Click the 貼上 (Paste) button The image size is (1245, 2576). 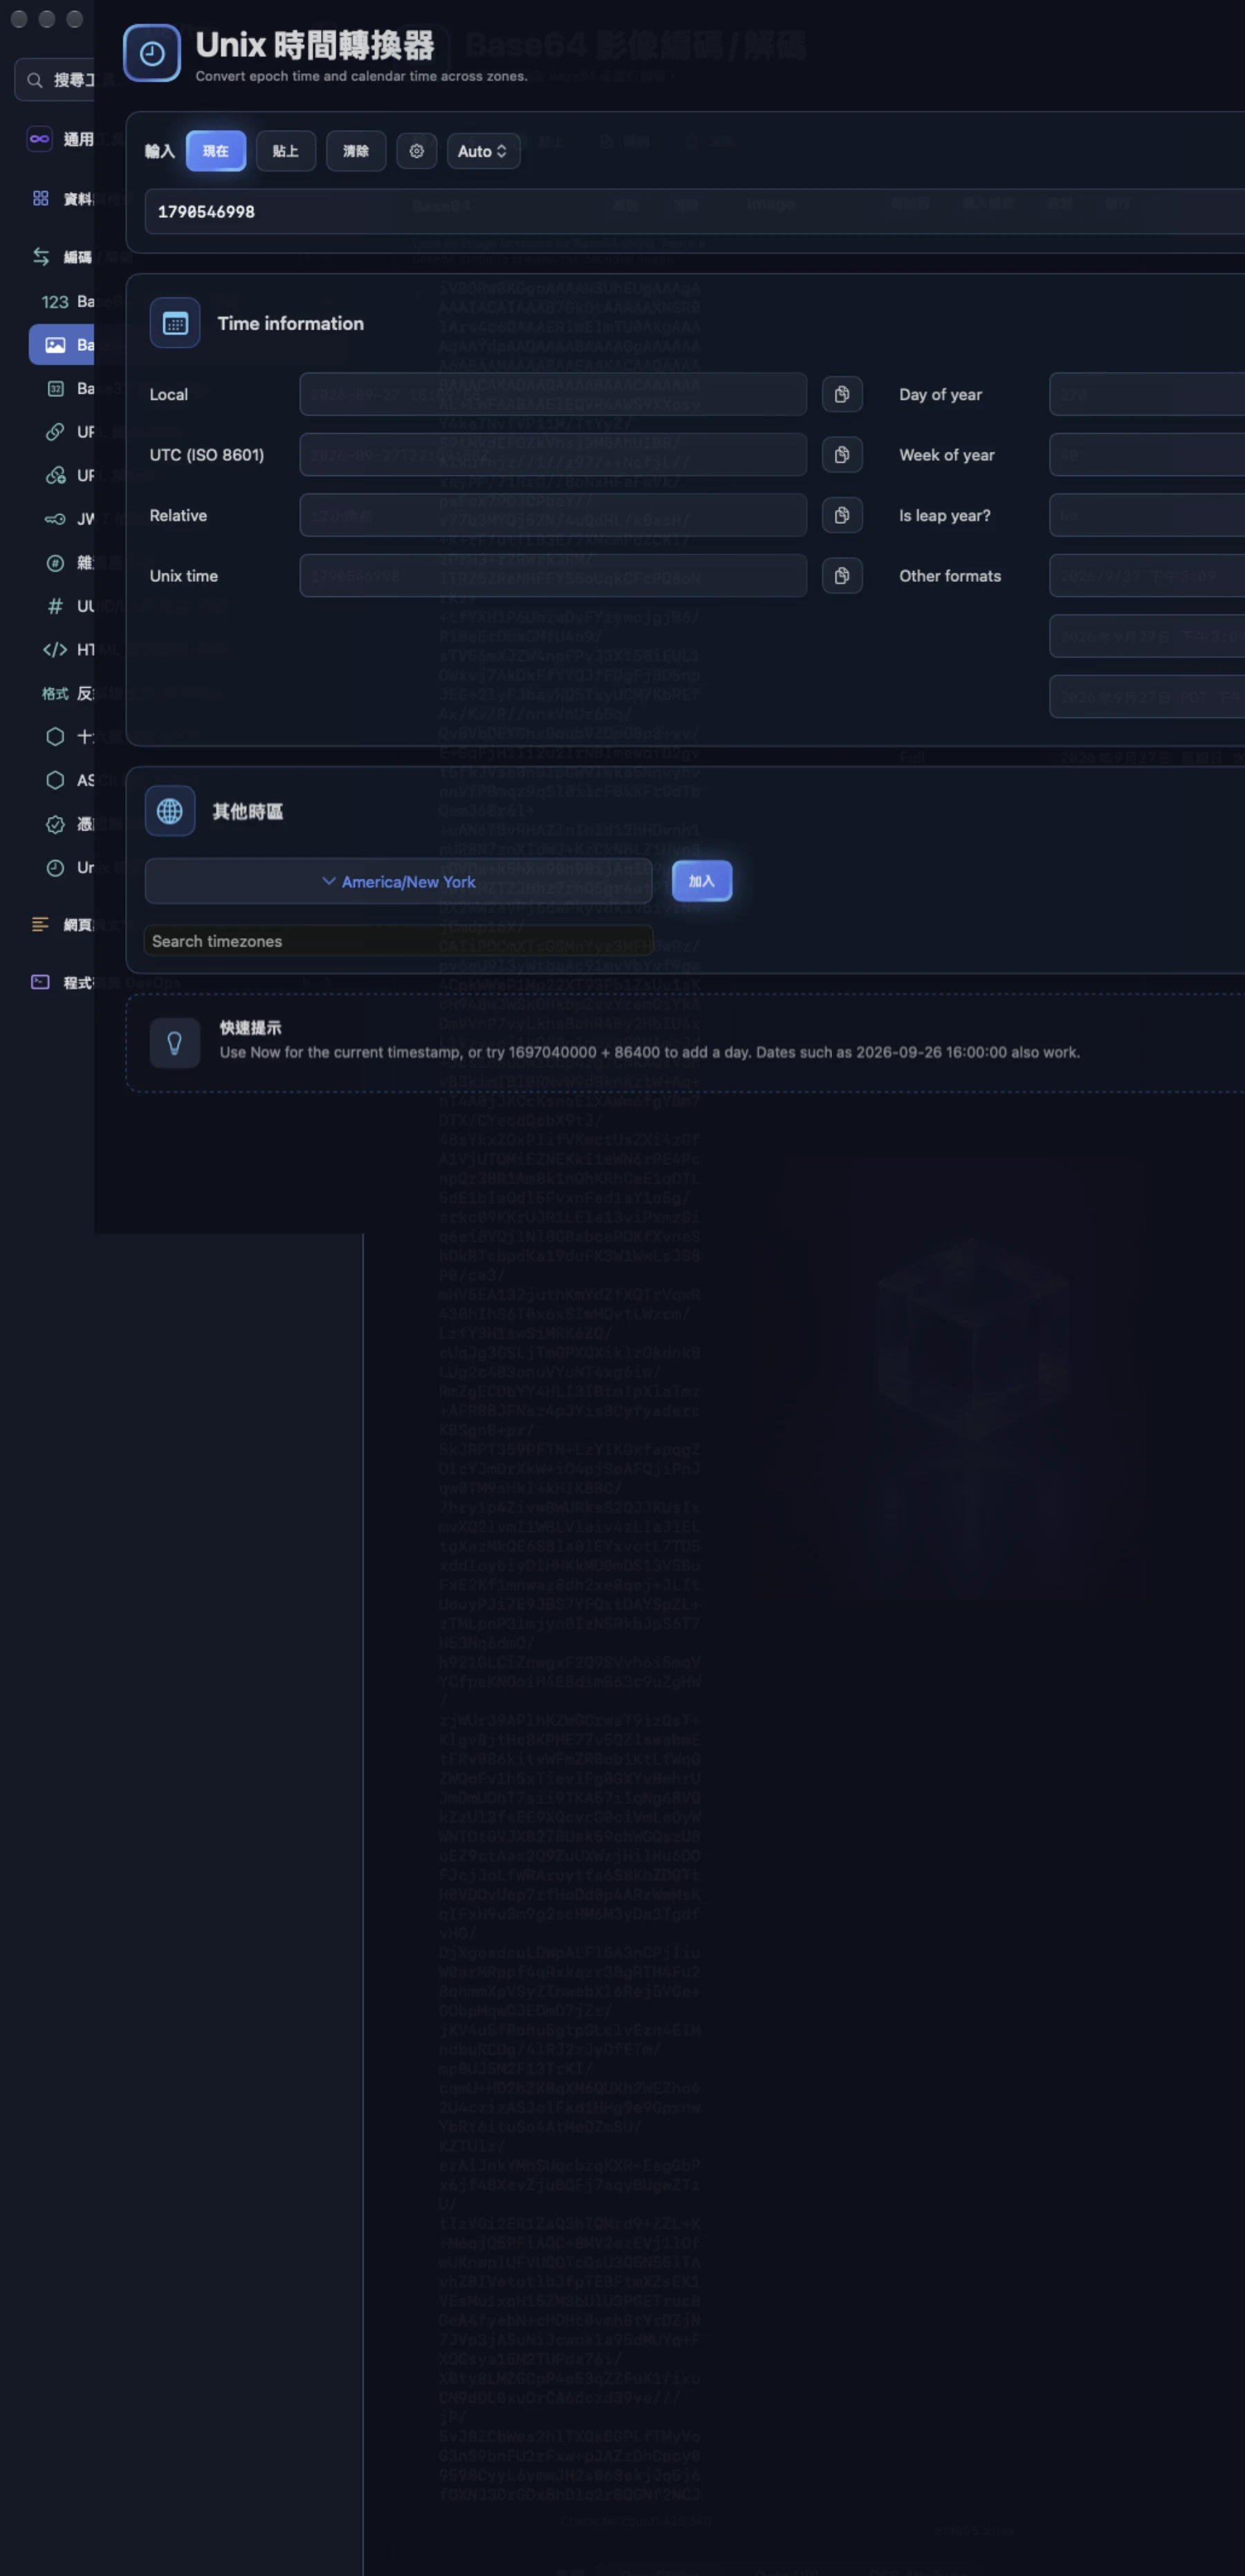[286, 151]
